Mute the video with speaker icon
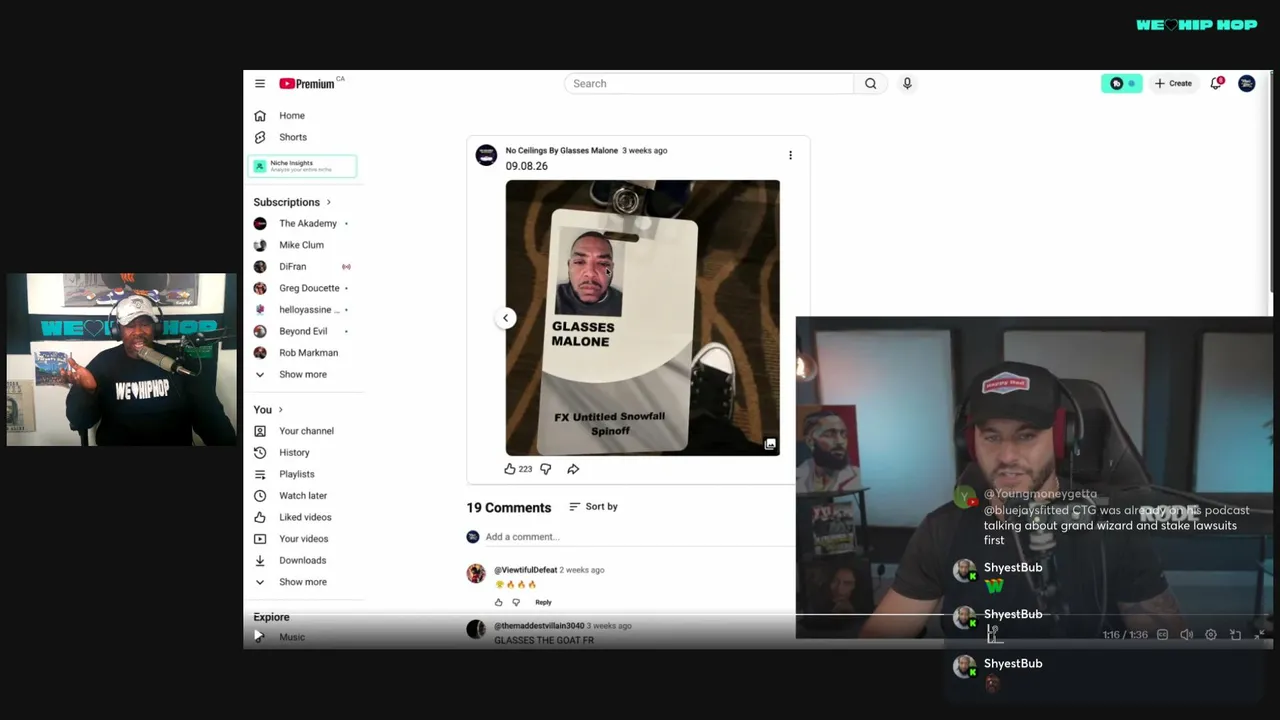The image size is (1280, 720). click(x=1187, y=635)
